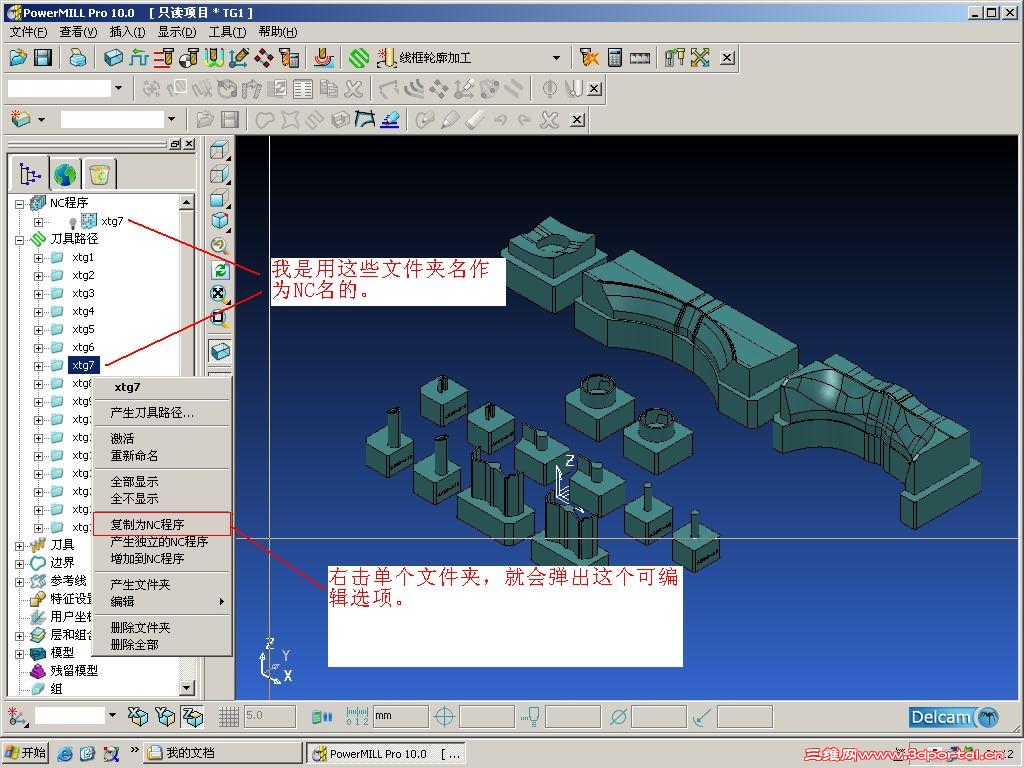Viewport: 1024px width, 768px height.
Task: Select the isometric view cube with red corner
Action: (219, 221)
